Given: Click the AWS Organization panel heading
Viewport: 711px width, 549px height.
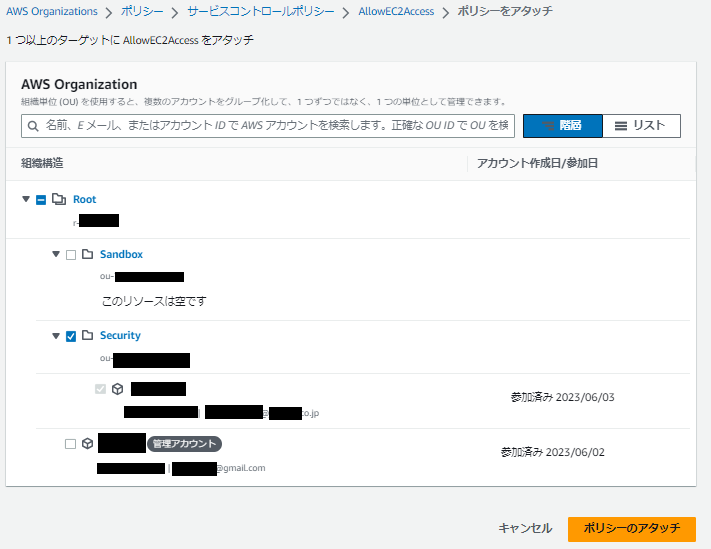Looking at the screenshot, I should point(79,84).
